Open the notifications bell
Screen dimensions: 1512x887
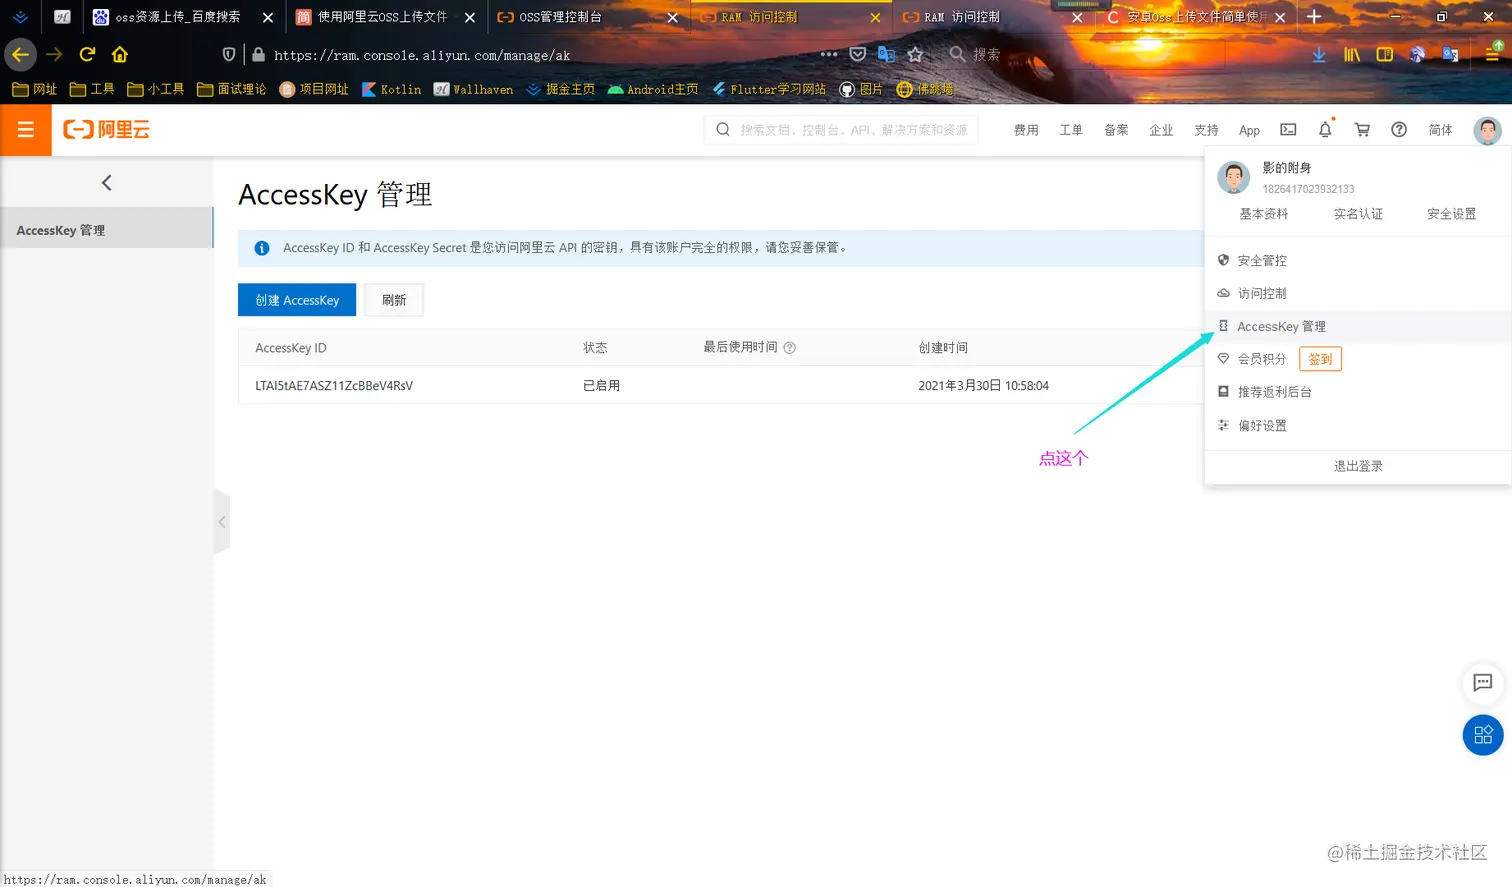coord(1324,130)
